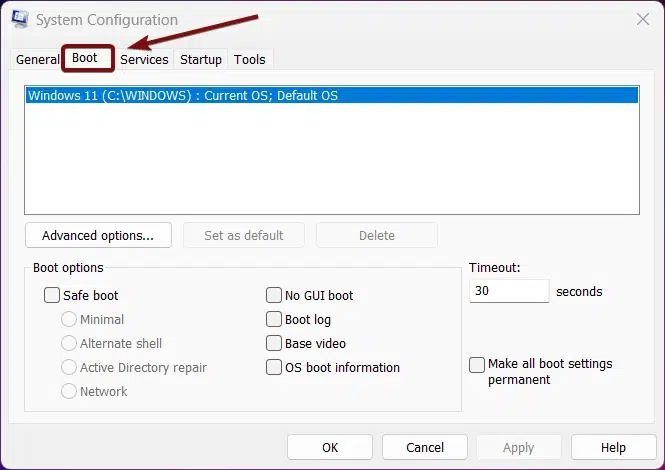Select the Minimal safe boot radio option
This screenshot has height=470, width=665.
(69, 319)
